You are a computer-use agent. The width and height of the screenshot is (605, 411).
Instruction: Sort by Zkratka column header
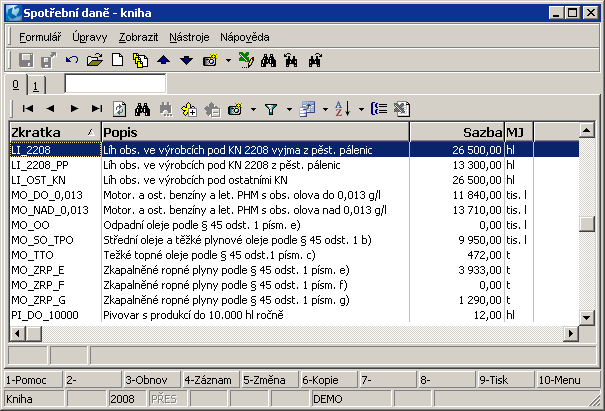pos(55,132)
